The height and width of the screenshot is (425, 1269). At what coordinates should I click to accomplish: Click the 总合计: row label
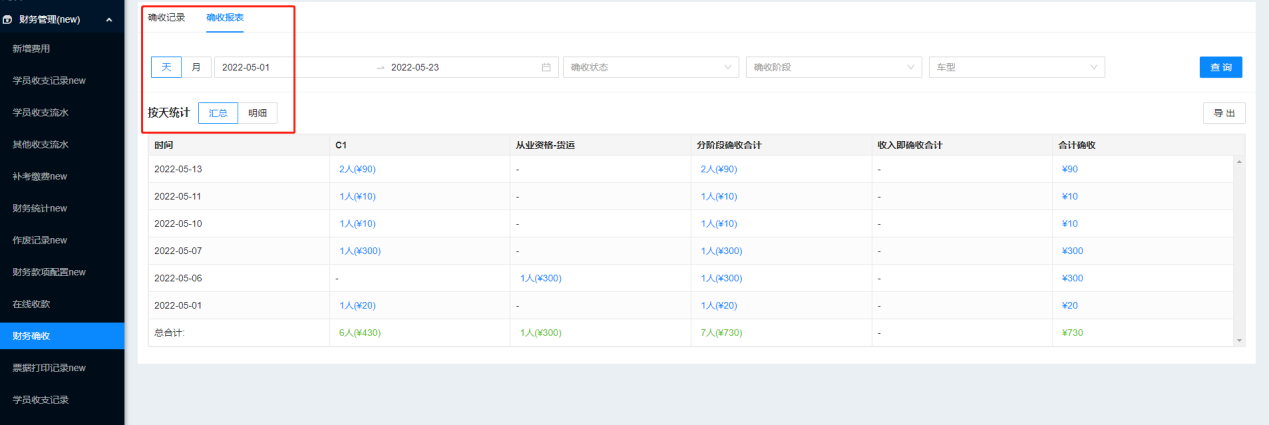coord(169,332)
